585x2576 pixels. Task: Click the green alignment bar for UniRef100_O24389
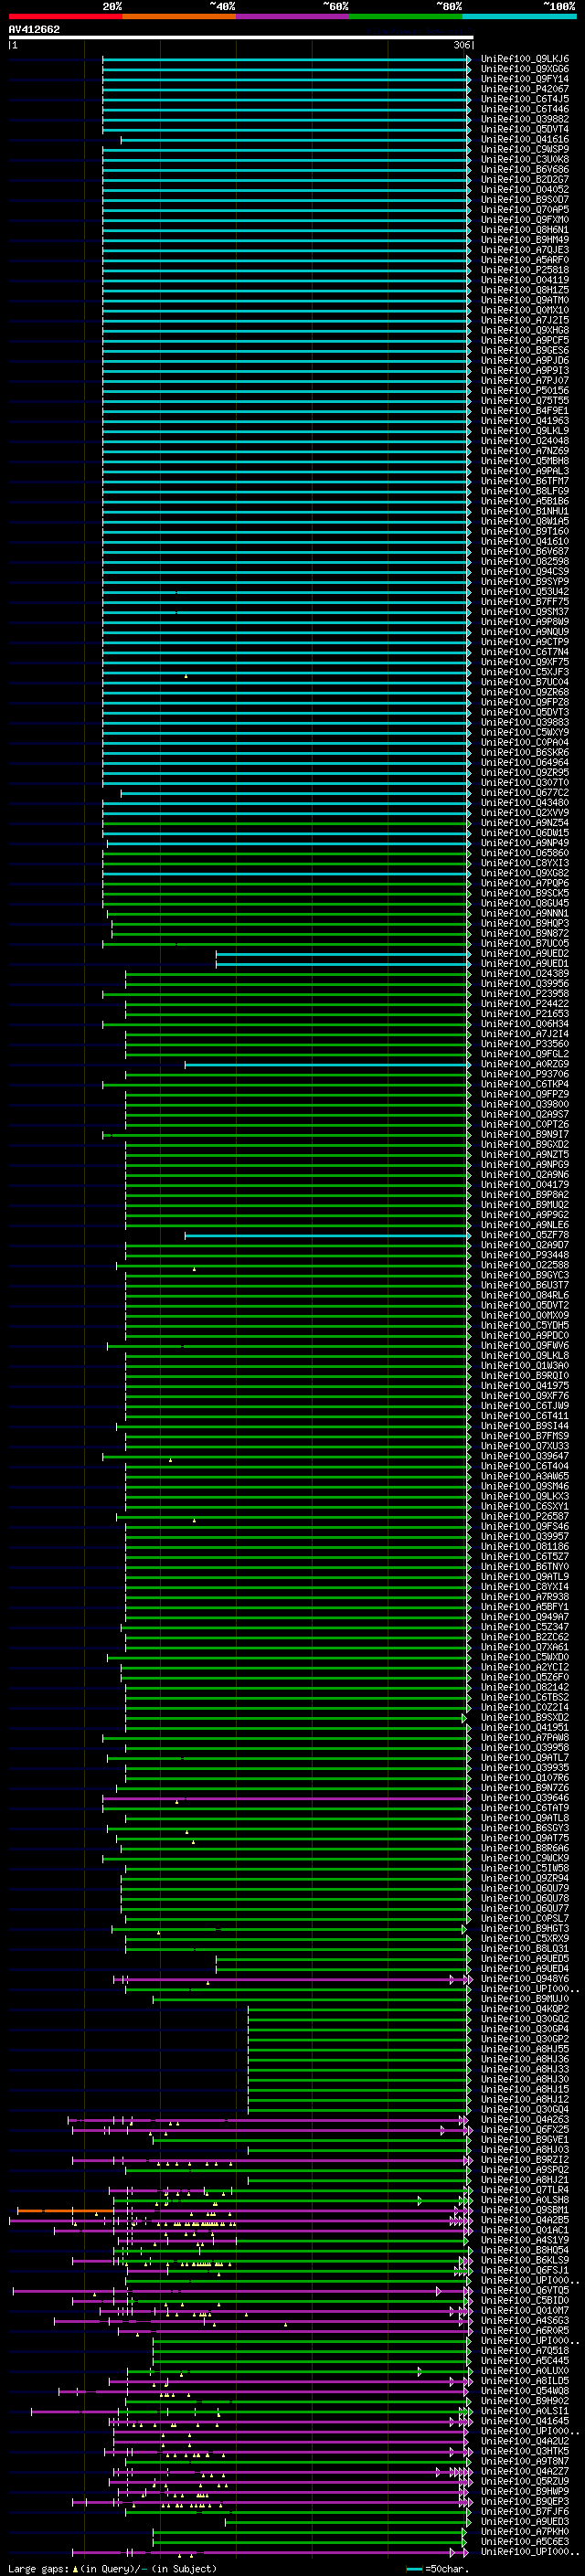click(298, 974)
